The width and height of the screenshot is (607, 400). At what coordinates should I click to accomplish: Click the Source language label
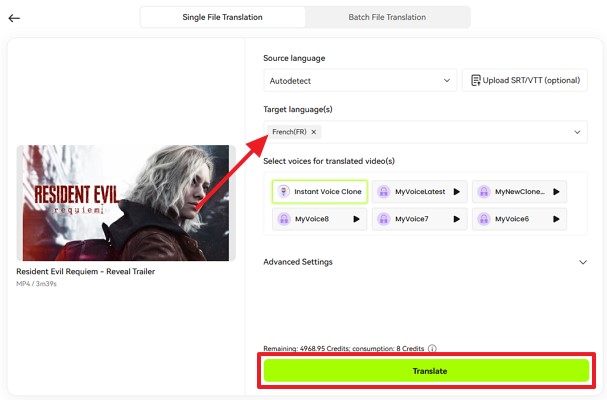pyautogui.click(x=294, y=58)
